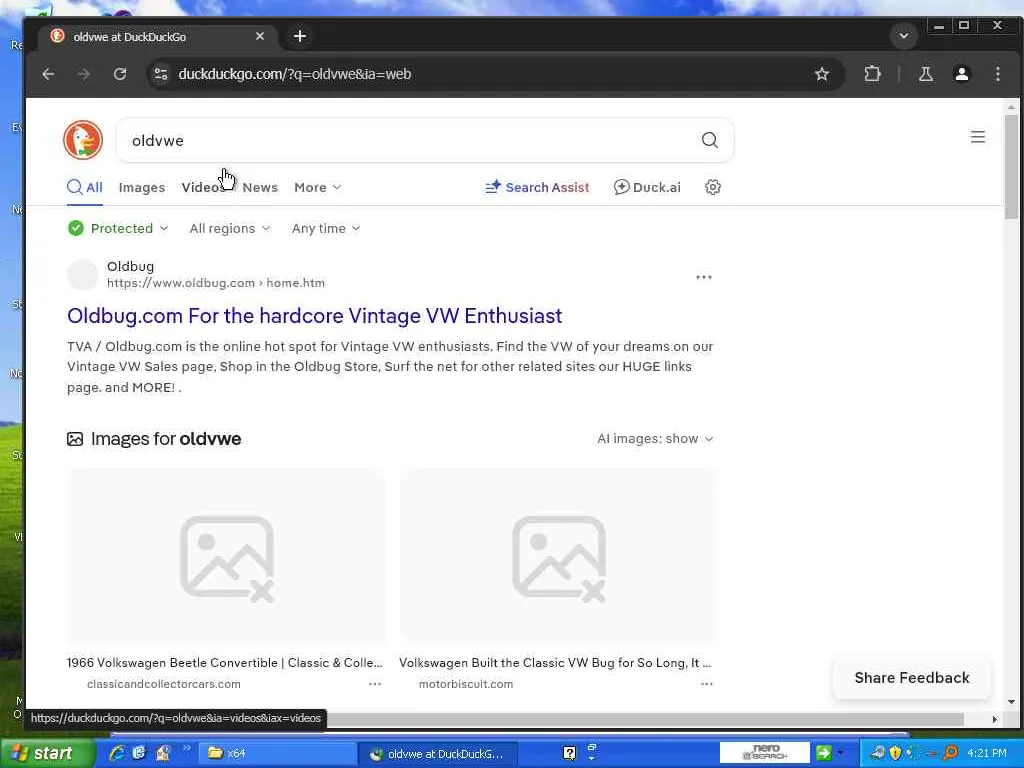
Task: Open the Oldbug.com result title link
Action: pos(315,316)
